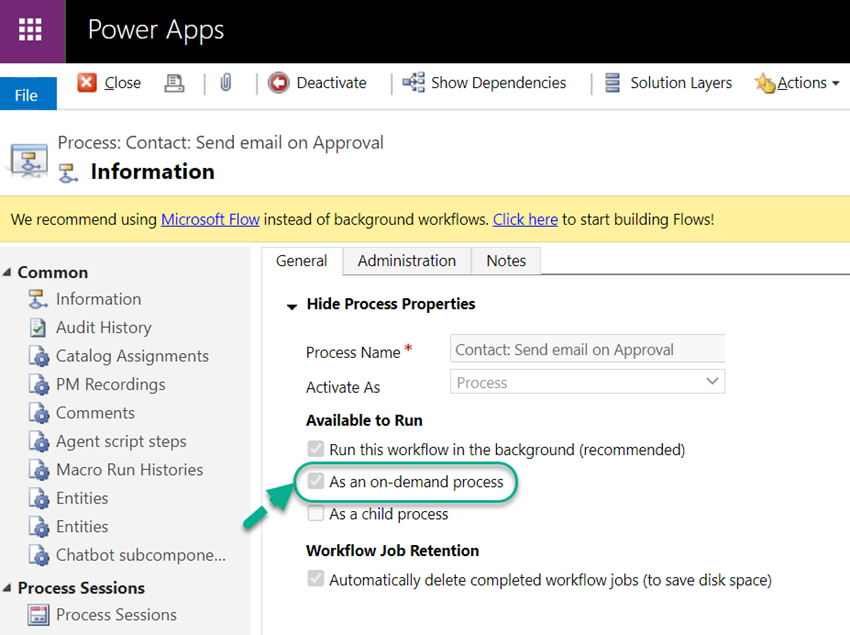This screenshot has width=850, height=635.
Task: Toggle 'As an on-demand process' option
Action: pyautogui.click(x=316, y=482)
